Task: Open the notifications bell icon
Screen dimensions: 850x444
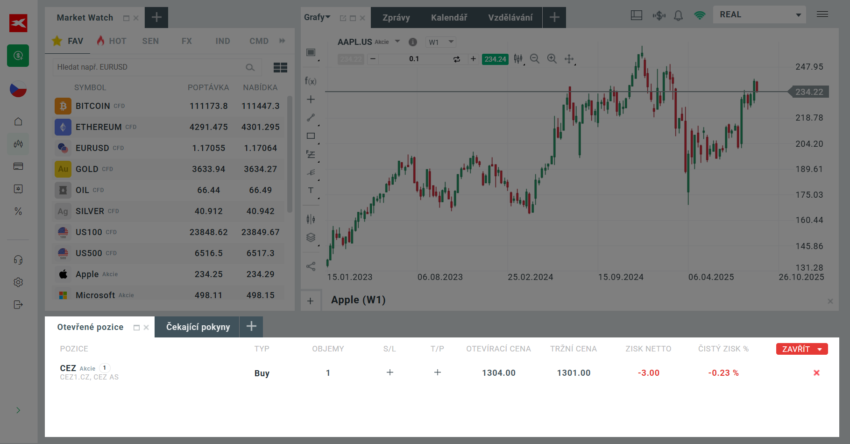Action: [x=678, y=15]
